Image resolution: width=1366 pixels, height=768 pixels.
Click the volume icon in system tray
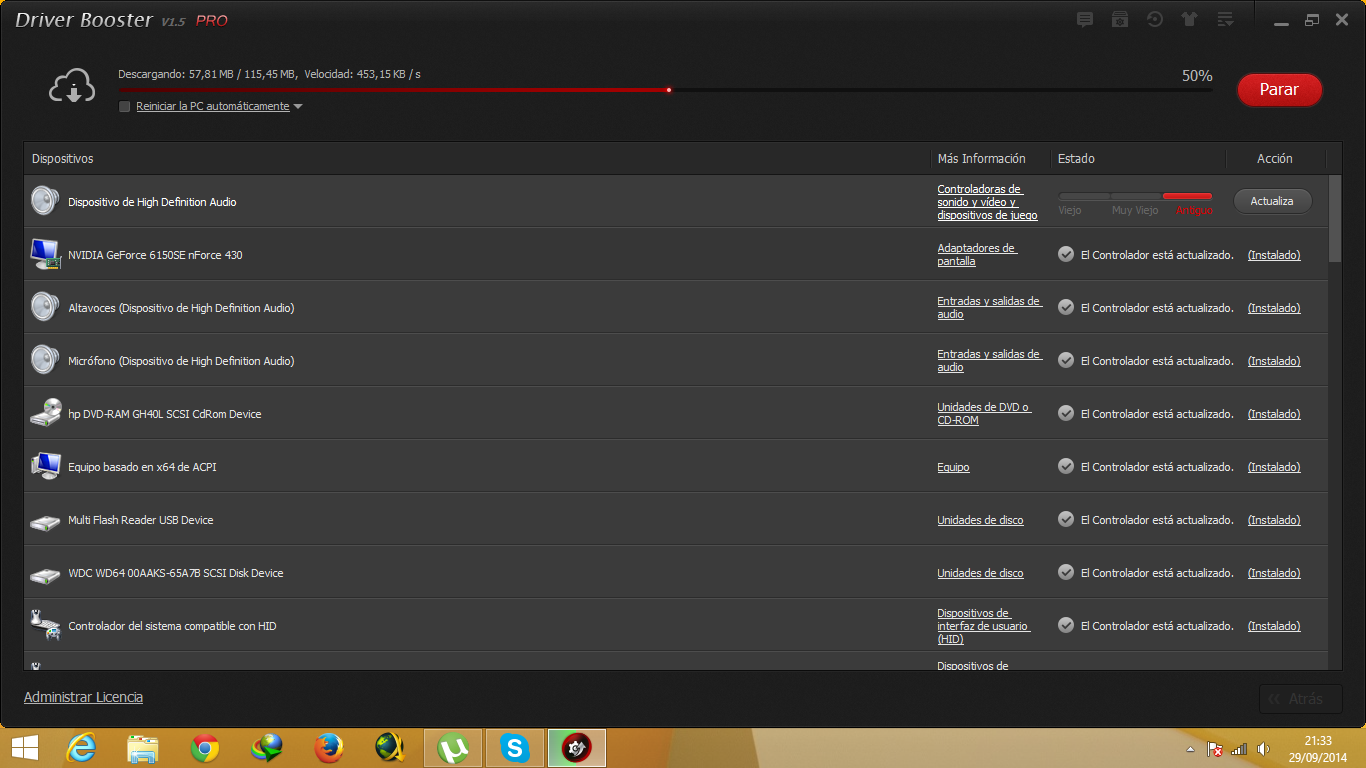[x=1263, y=748]
